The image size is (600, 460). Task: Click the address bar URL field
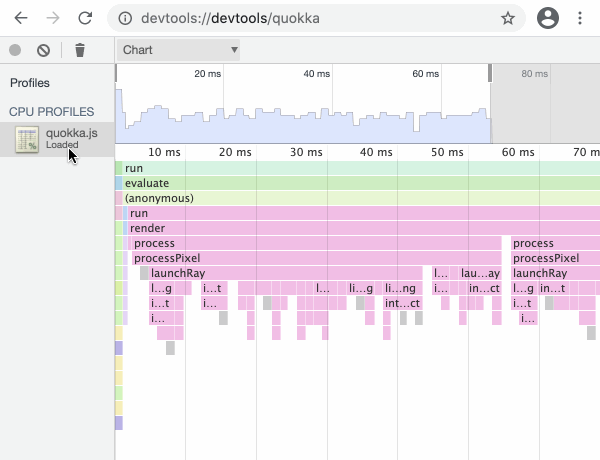(x=300, y=18)
